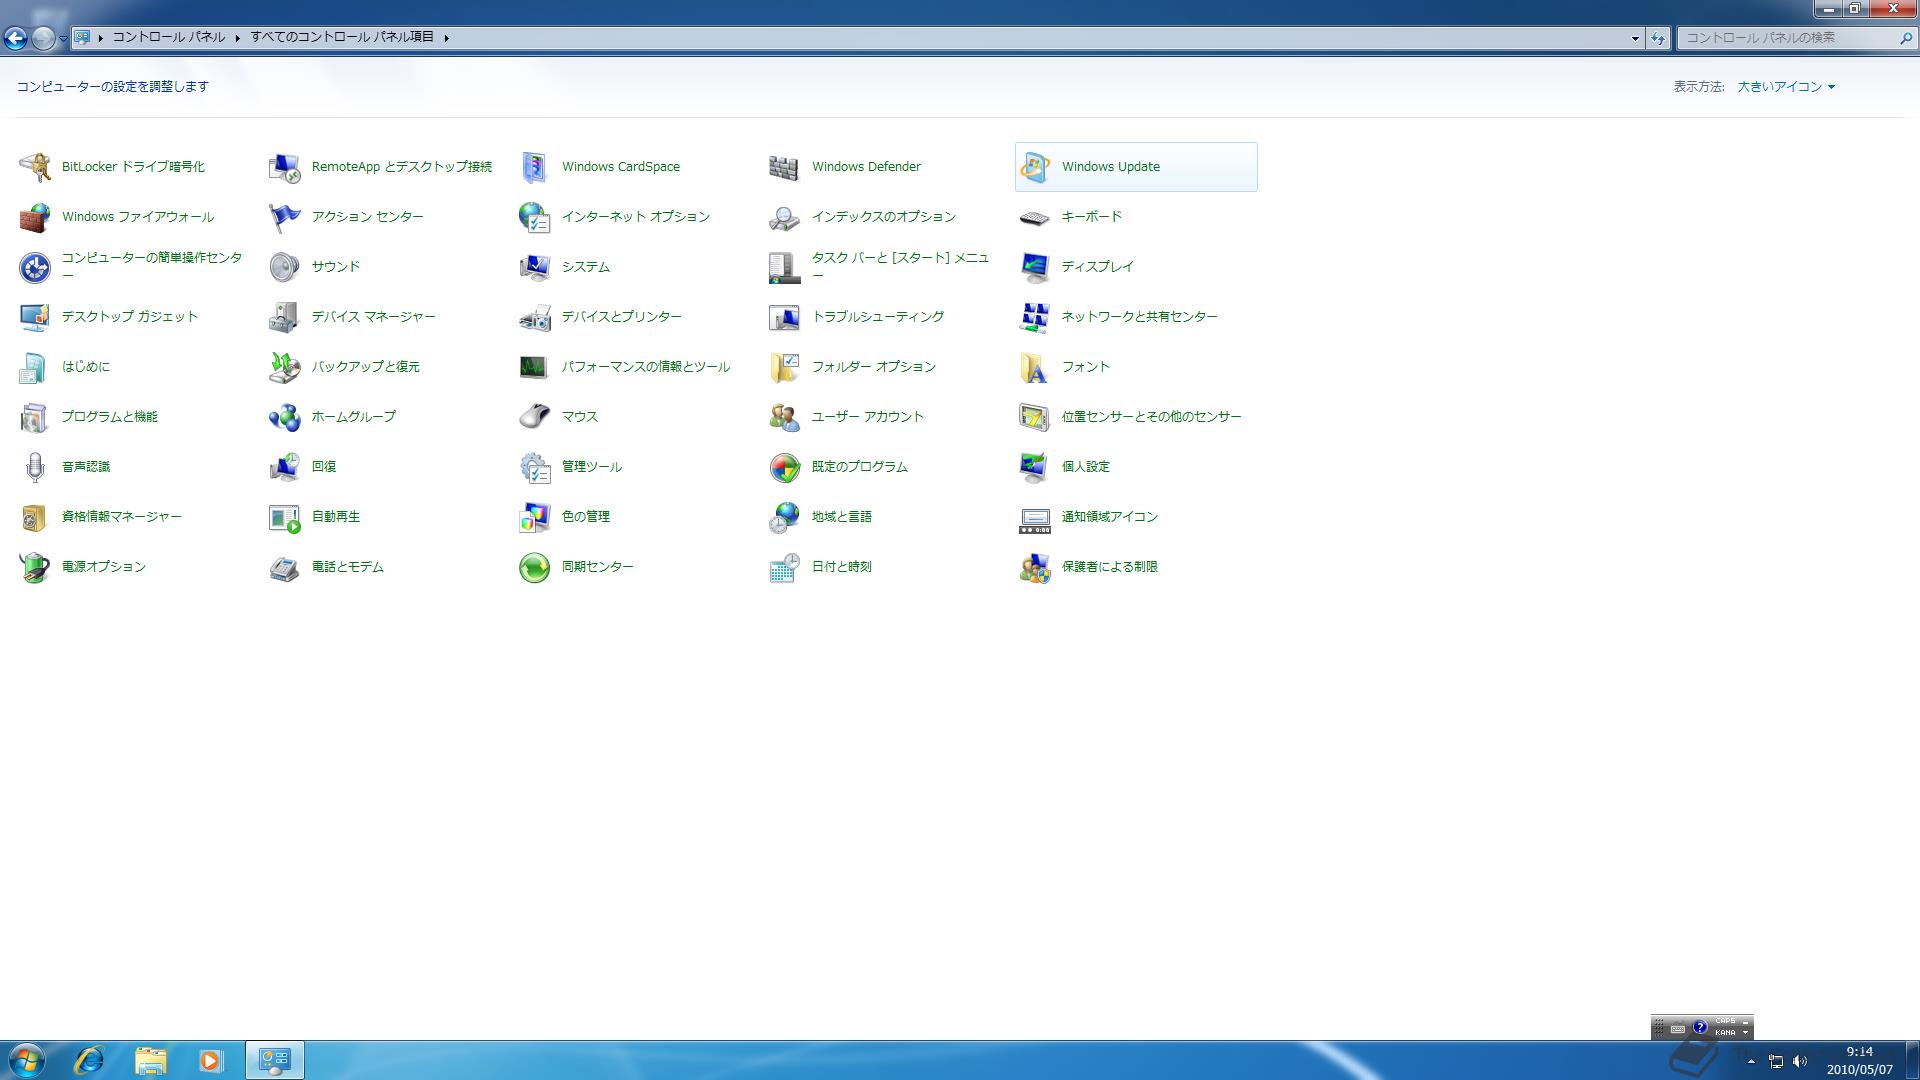
Task: Open the Windows ファイアウォール icon
Action: (35, 217)
